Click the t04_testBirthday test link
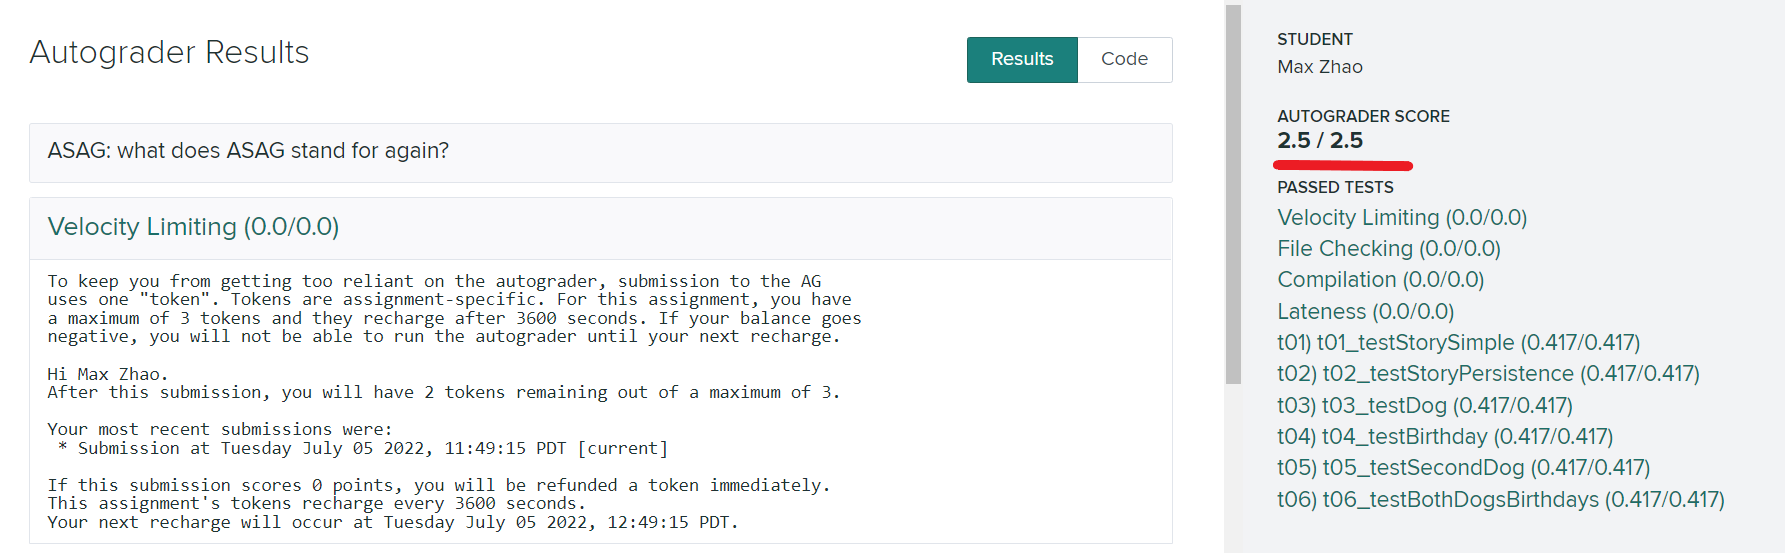The height and width of the screenshot is (553, 1785). (1444, 437)
